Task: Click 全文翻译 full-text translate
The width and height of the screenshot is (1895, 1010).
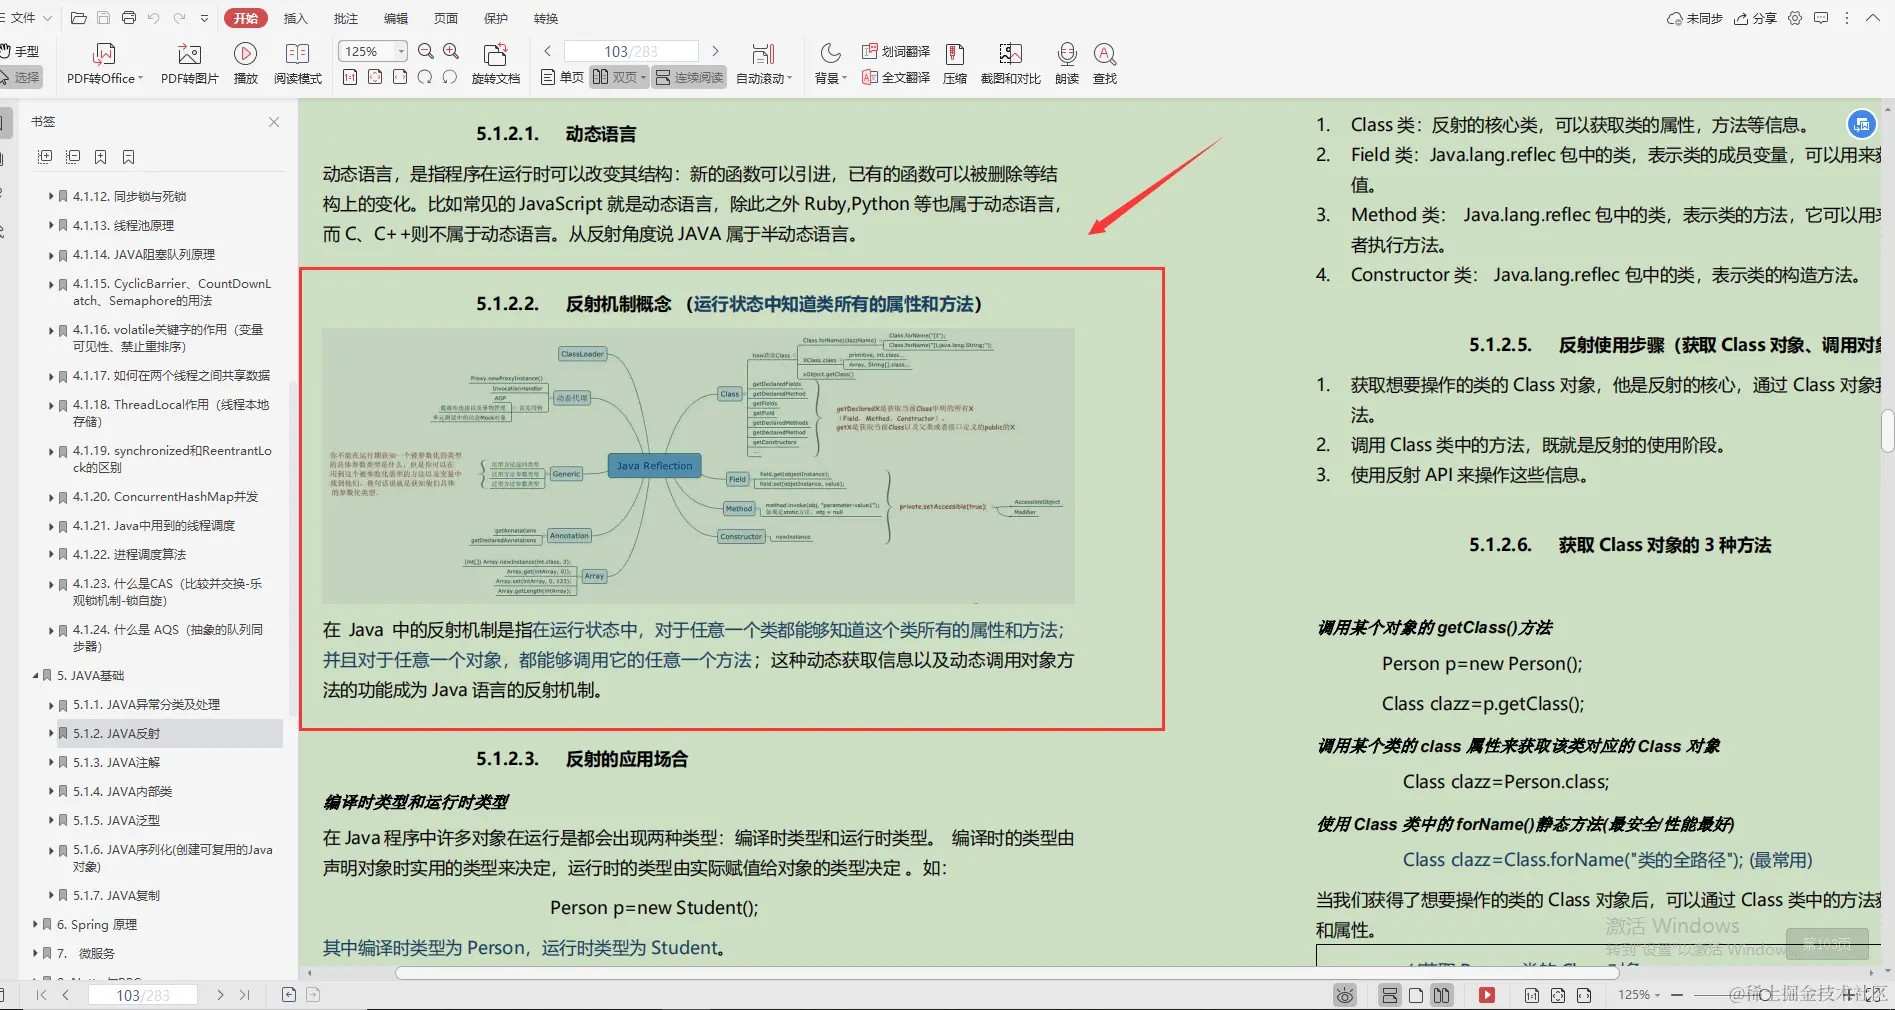Action: [896, 77]
